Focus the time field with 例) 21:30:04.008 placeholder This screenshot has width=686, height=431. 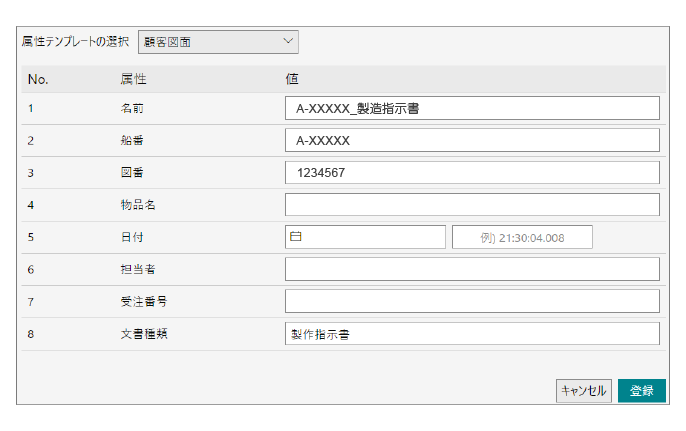(x=522, y=237)
